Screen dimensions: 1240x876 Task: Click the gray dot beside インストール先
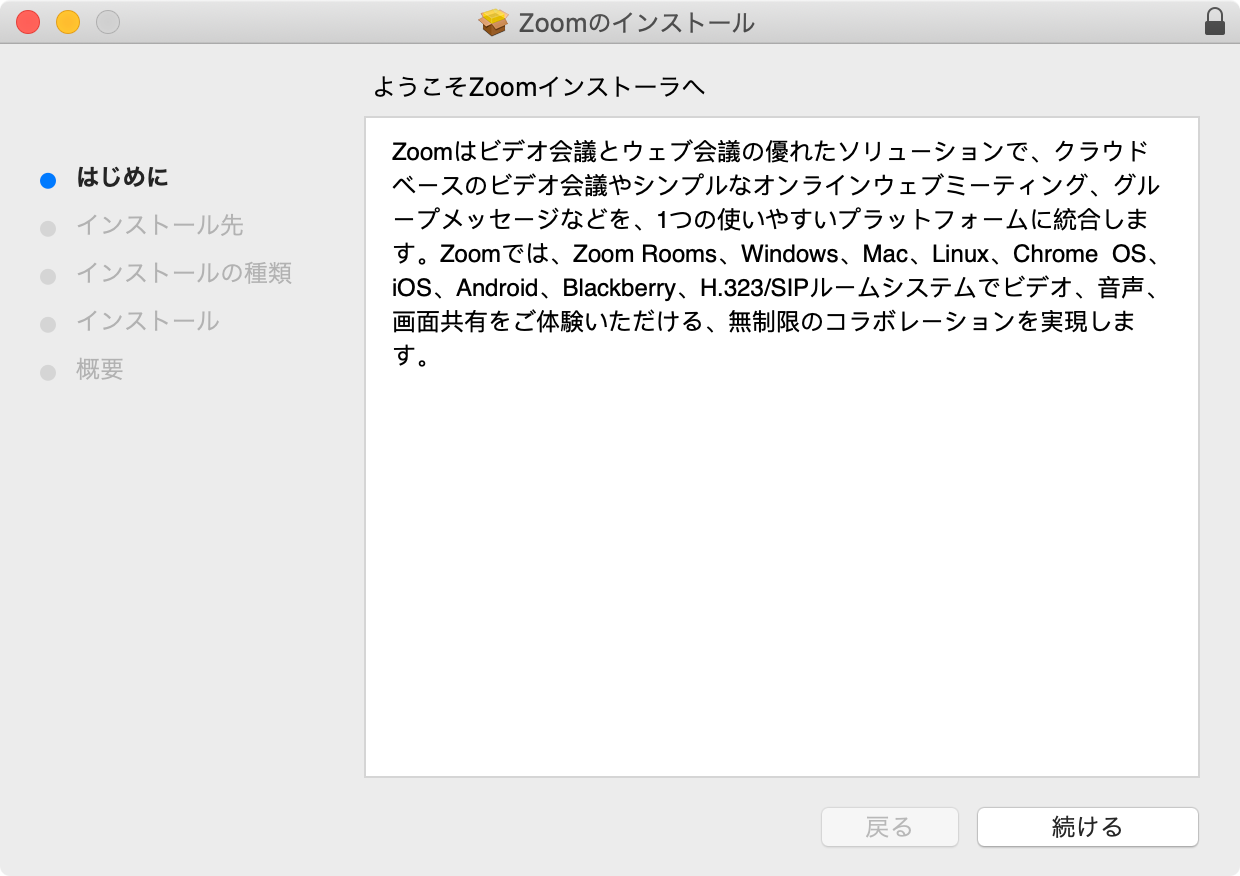pos(47,227)
